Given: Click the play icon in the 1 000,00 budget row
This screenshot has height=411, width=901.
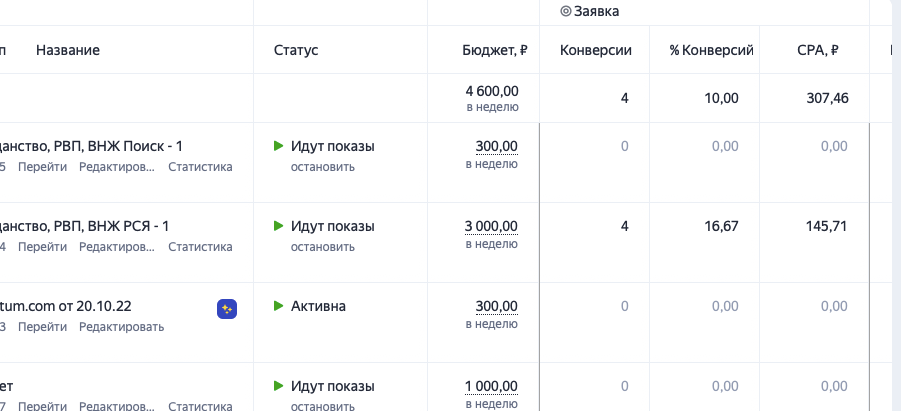Looking at the screenshot, I should pos(279,386).
